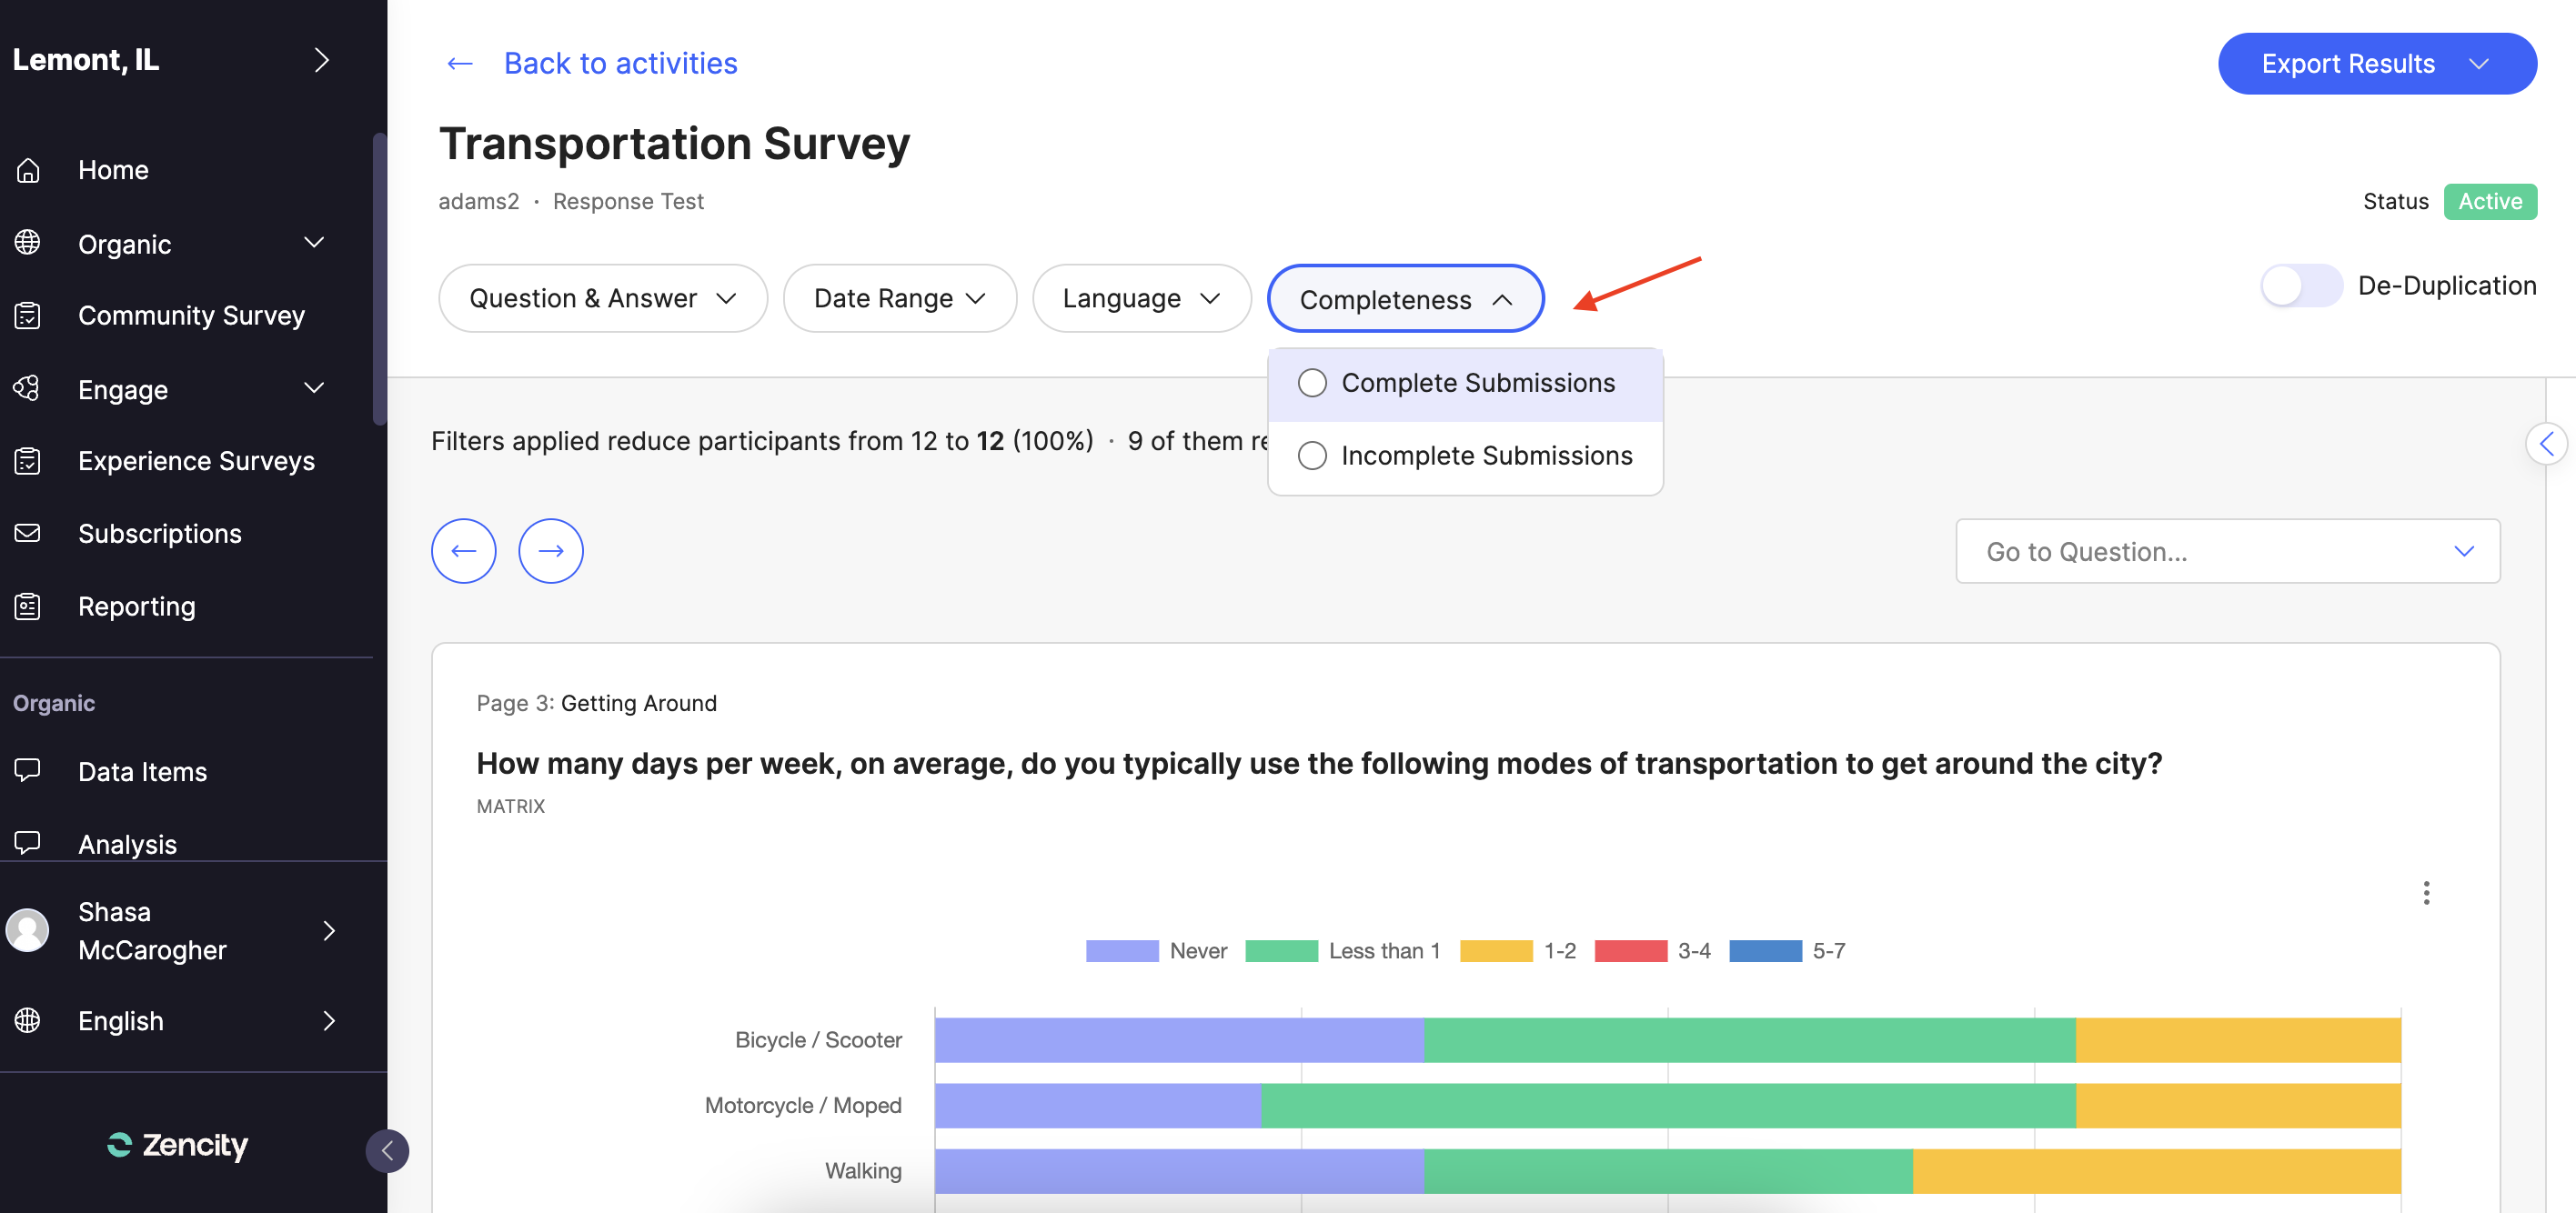The height and width of the screenshot is (1213, 2576).
Task: Open chart options three-dot menu
Action: tap(2425, 893)
